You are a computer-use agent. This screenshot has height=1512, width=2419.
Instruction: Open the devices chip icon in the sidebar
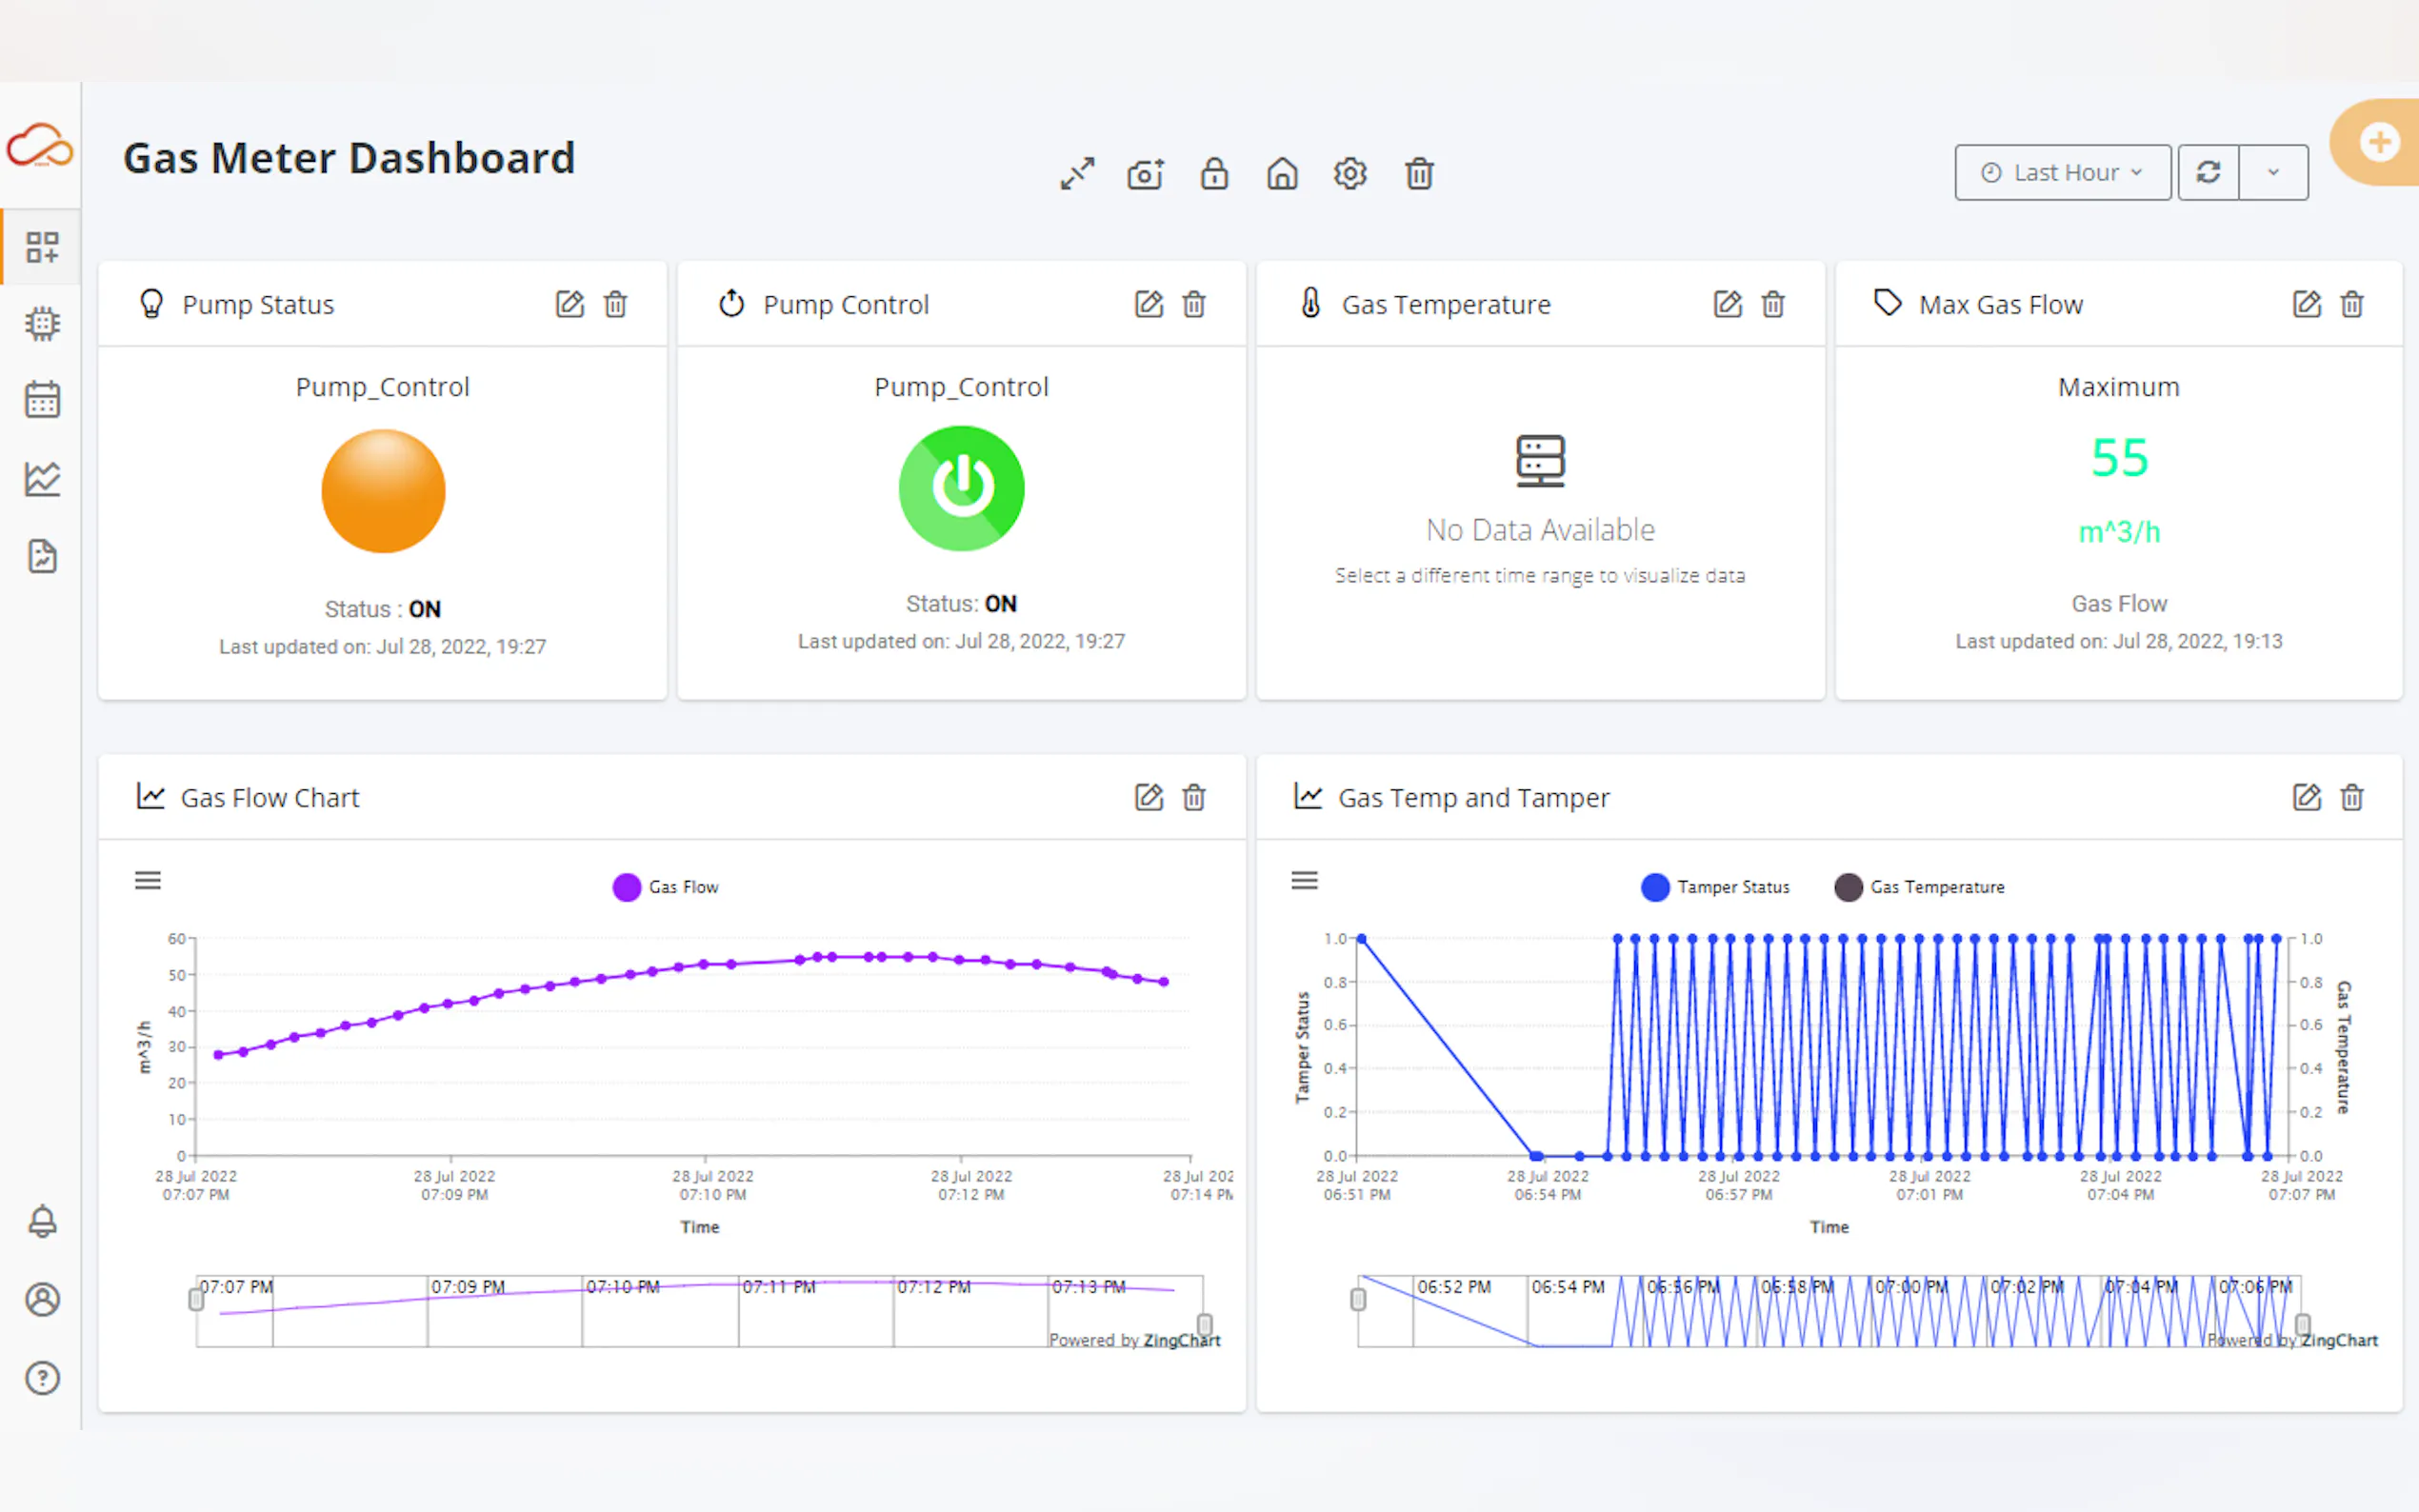(42, 324)
